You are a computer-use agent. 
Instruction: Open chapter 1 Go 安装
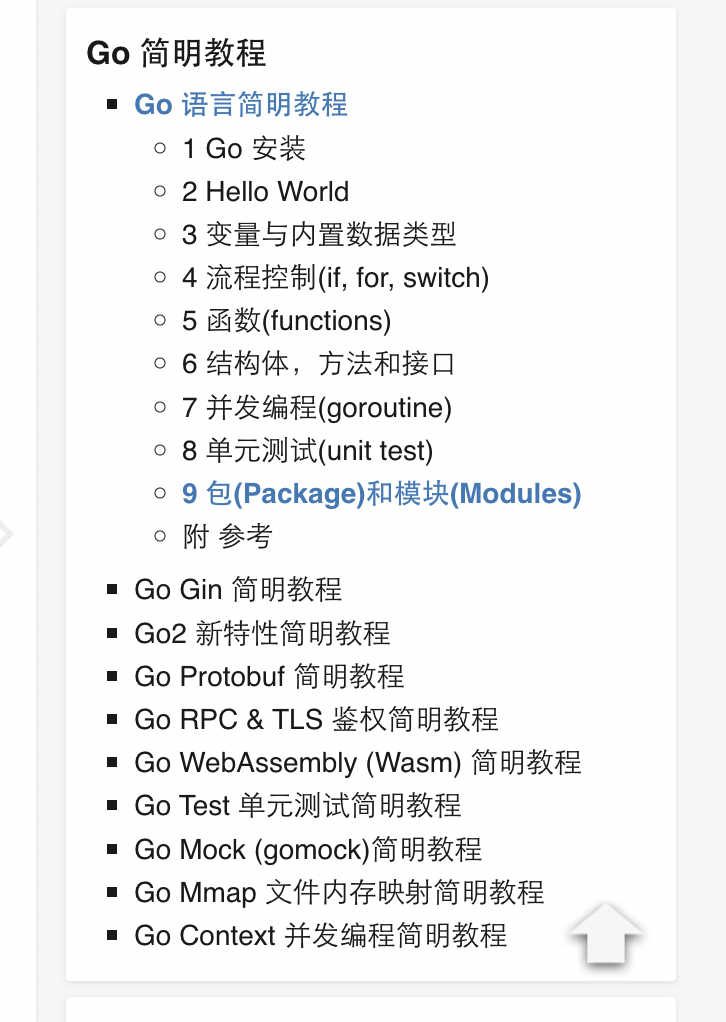(244, 149)
